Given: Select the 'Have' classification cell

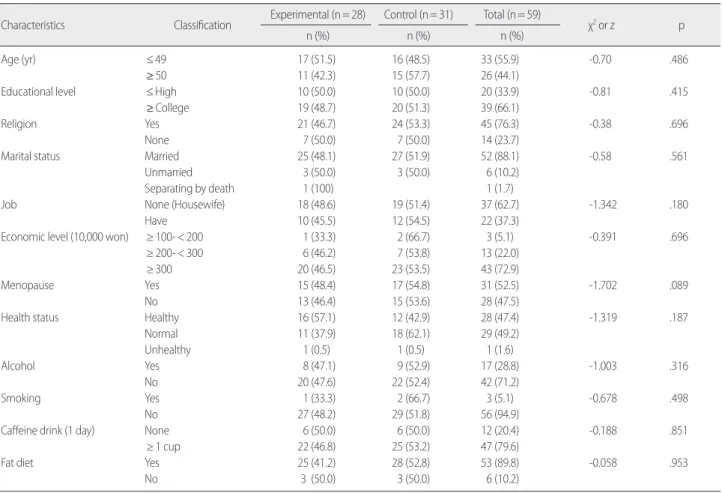Looking at the screenshot, I should click(x=156, y=220).
